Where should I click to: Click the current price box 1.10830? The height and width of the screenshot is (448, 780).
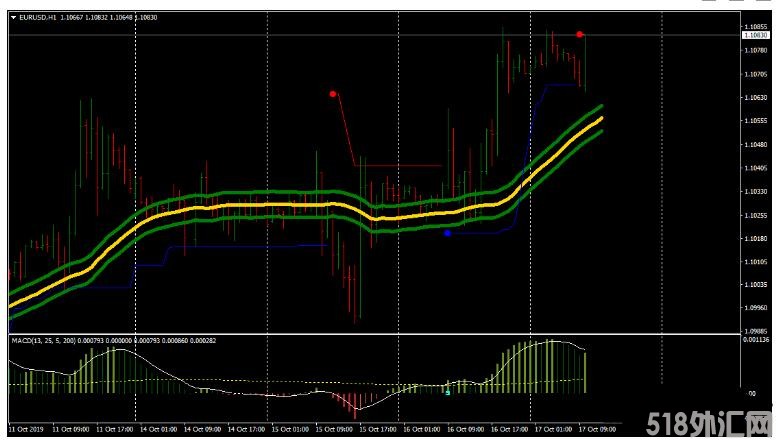(755, 35)
